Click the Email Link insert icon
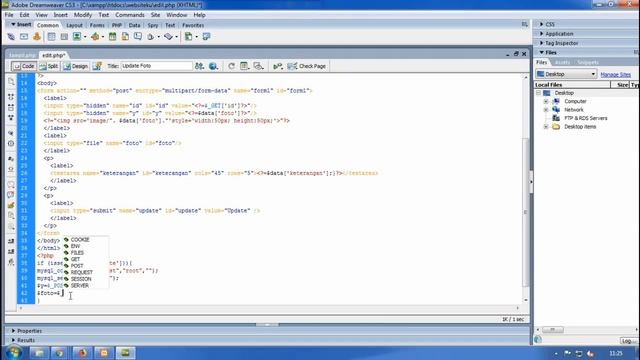 click(x=24, y=37)
